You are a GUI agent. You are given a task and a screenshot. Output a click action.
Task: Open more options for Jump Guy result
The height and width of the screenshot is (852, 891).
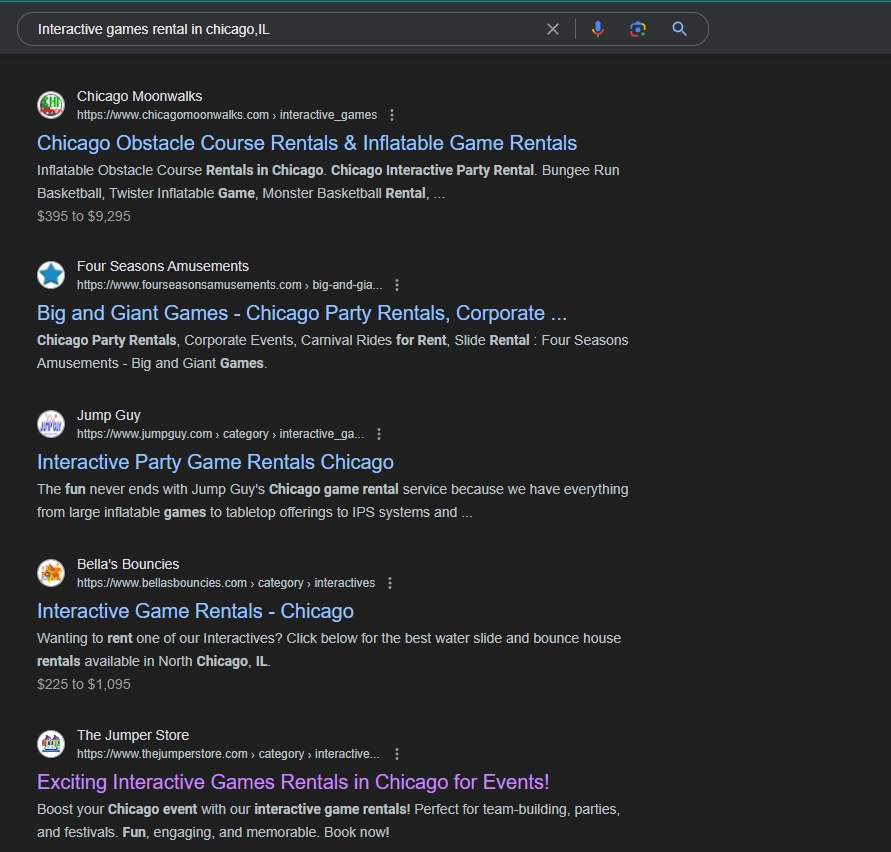(x=379, y=434)
